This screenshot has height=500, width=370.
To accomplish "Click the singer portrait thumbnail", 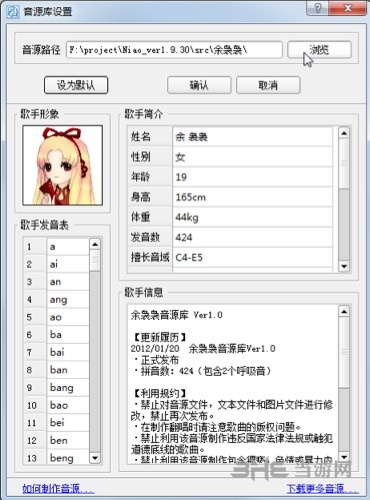I will tap(63, 165).
